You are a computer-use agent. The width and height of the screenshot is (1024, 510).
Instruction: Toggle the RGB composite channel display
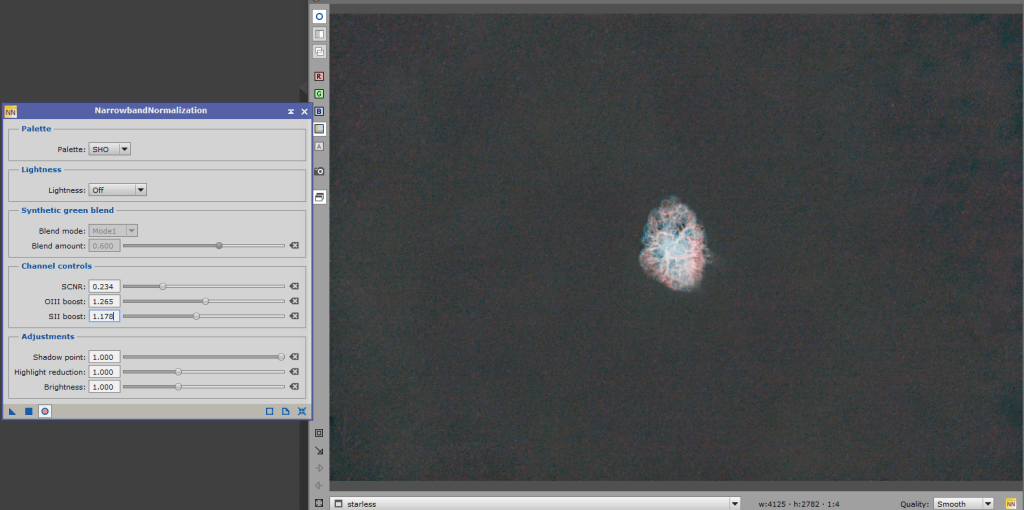pyautogui.click(x=319, y=129)
